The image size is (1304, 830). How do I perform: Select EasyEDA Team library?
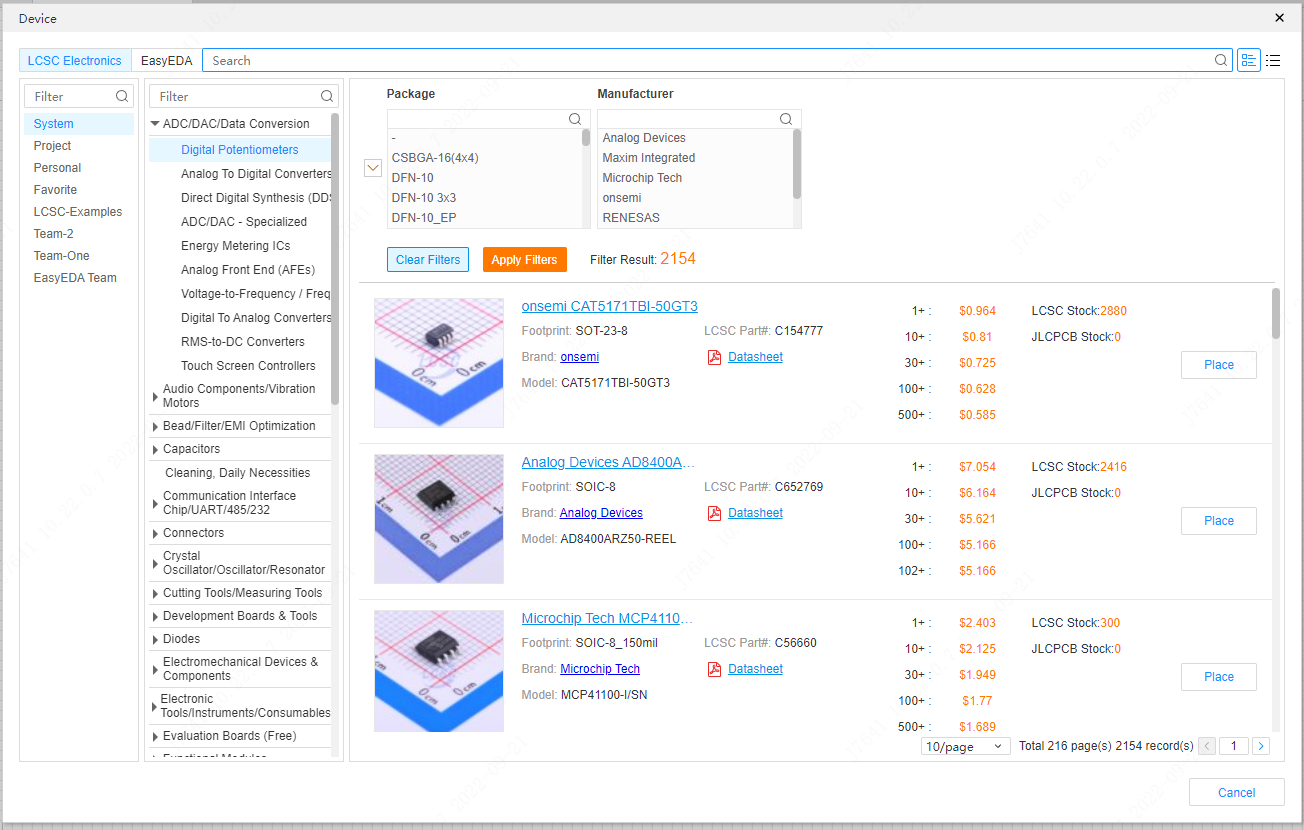[79, 278]
